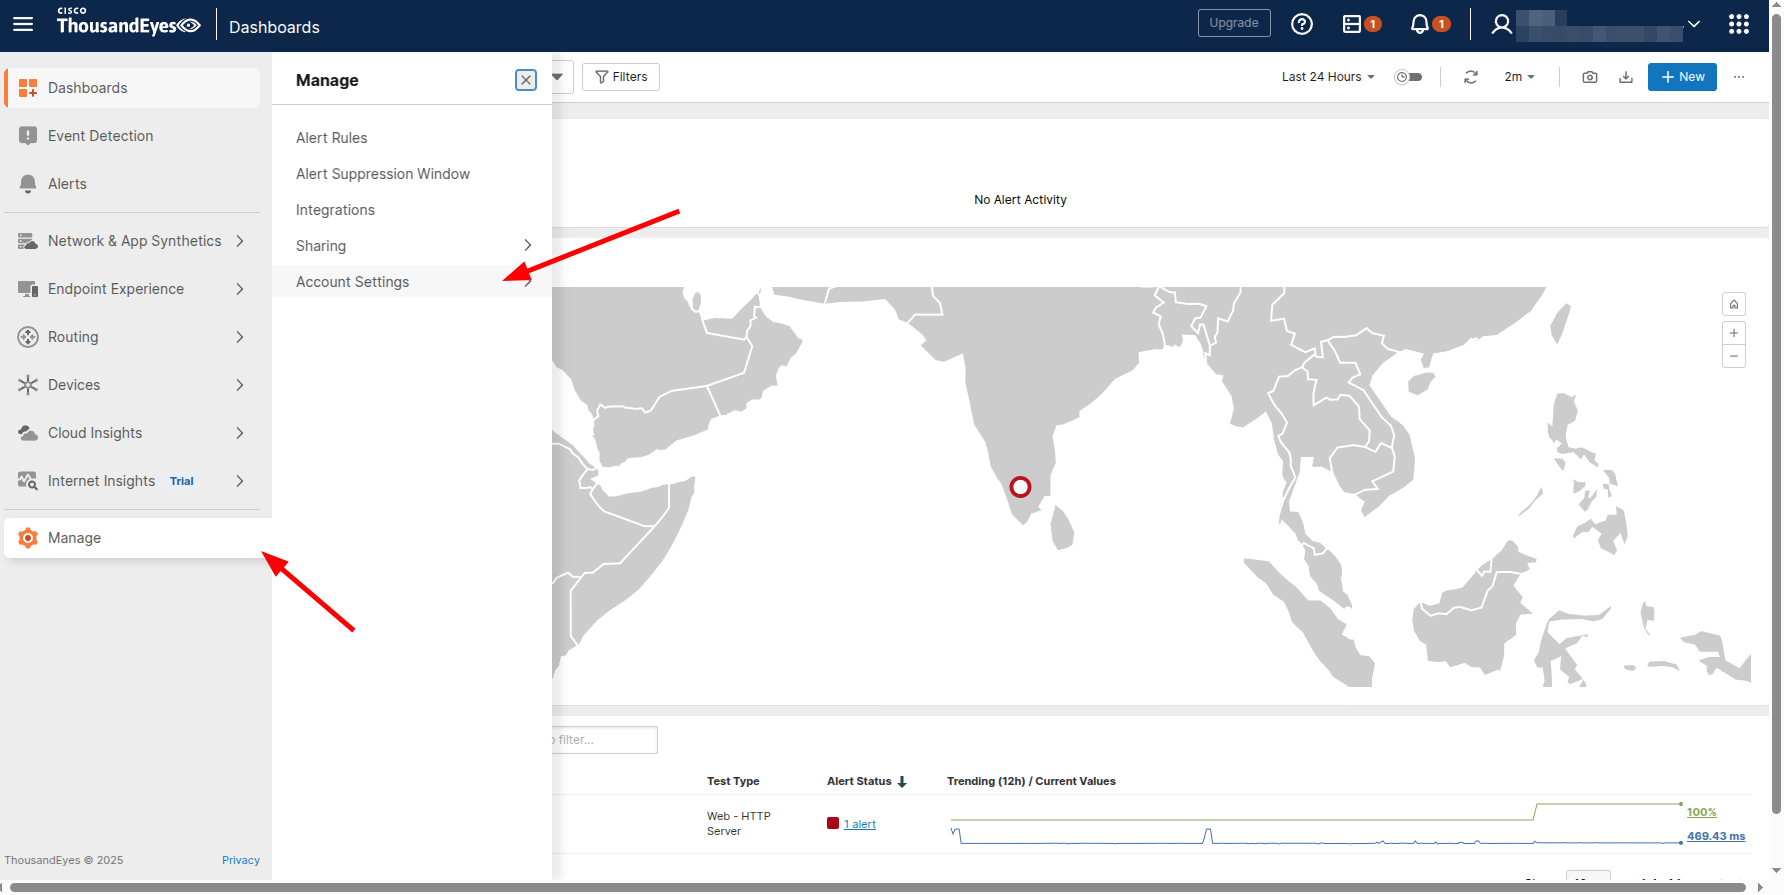Expand the Routing submenu chevron
The width and height of the screenshot is (1784, 895).
pyautogui.click(x=240, y=337)
